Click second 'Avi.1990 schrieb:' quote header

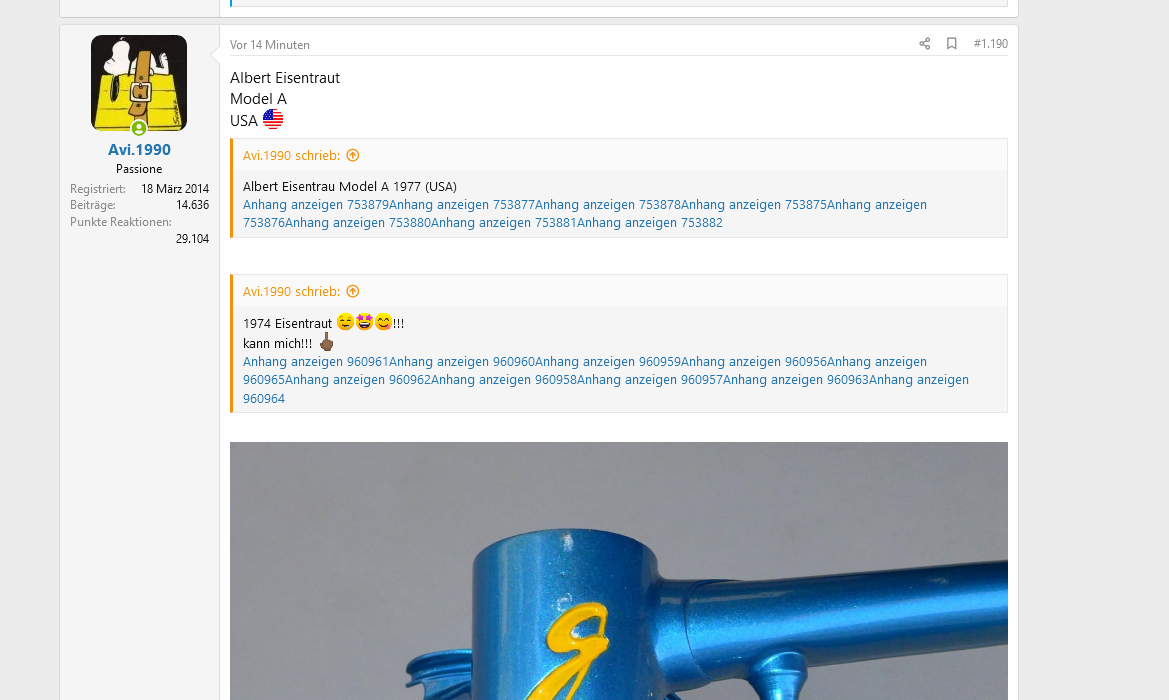[x=292, y=291]
